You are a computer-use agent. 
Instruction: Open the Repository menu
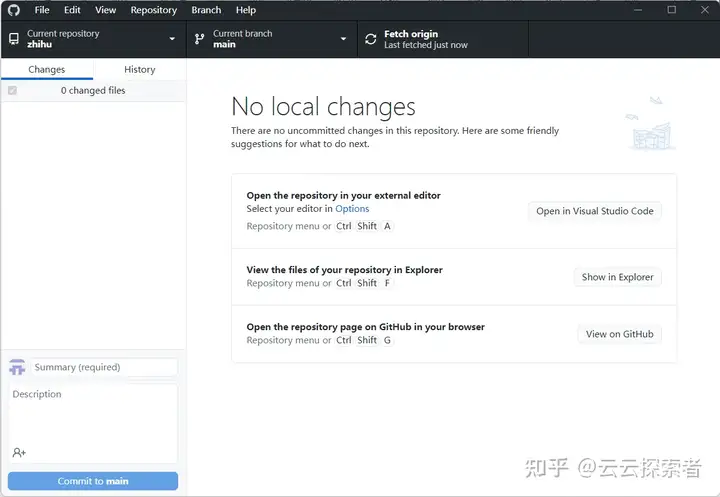coord(153,10)
